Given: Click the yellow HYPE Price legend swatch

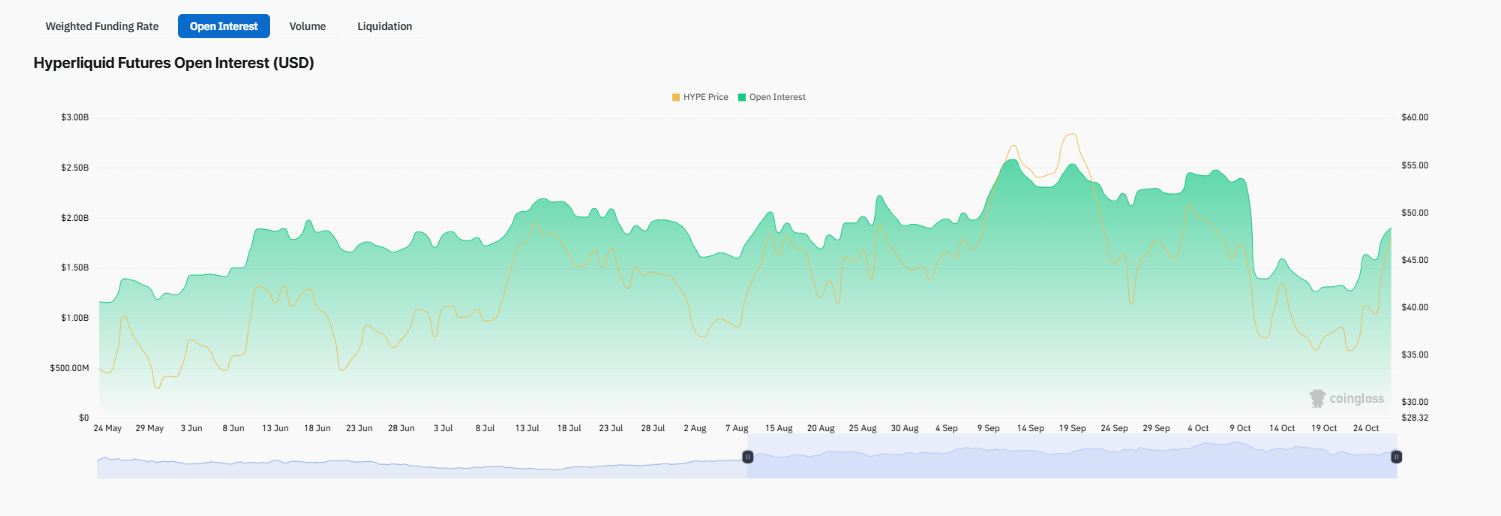Looking at the screenshot, I should coord(676,97).
